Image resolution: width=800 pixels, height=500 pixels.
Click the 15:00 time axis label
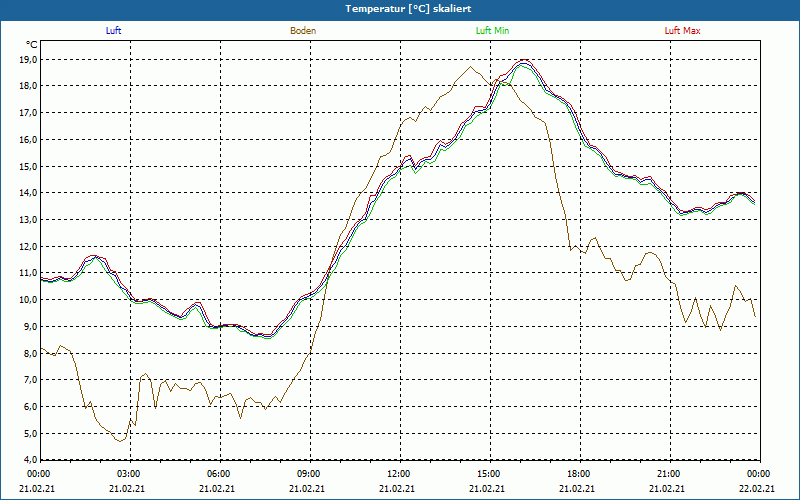coord(487,474)
